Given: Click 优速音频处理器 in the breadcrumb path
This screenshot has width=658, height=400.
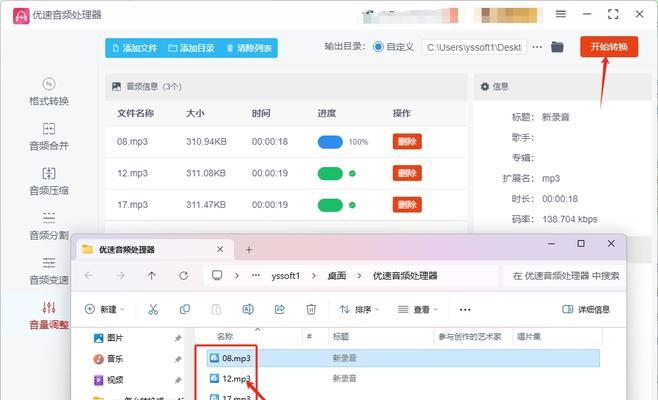Looking at the screenshot, I should (405, 276).
